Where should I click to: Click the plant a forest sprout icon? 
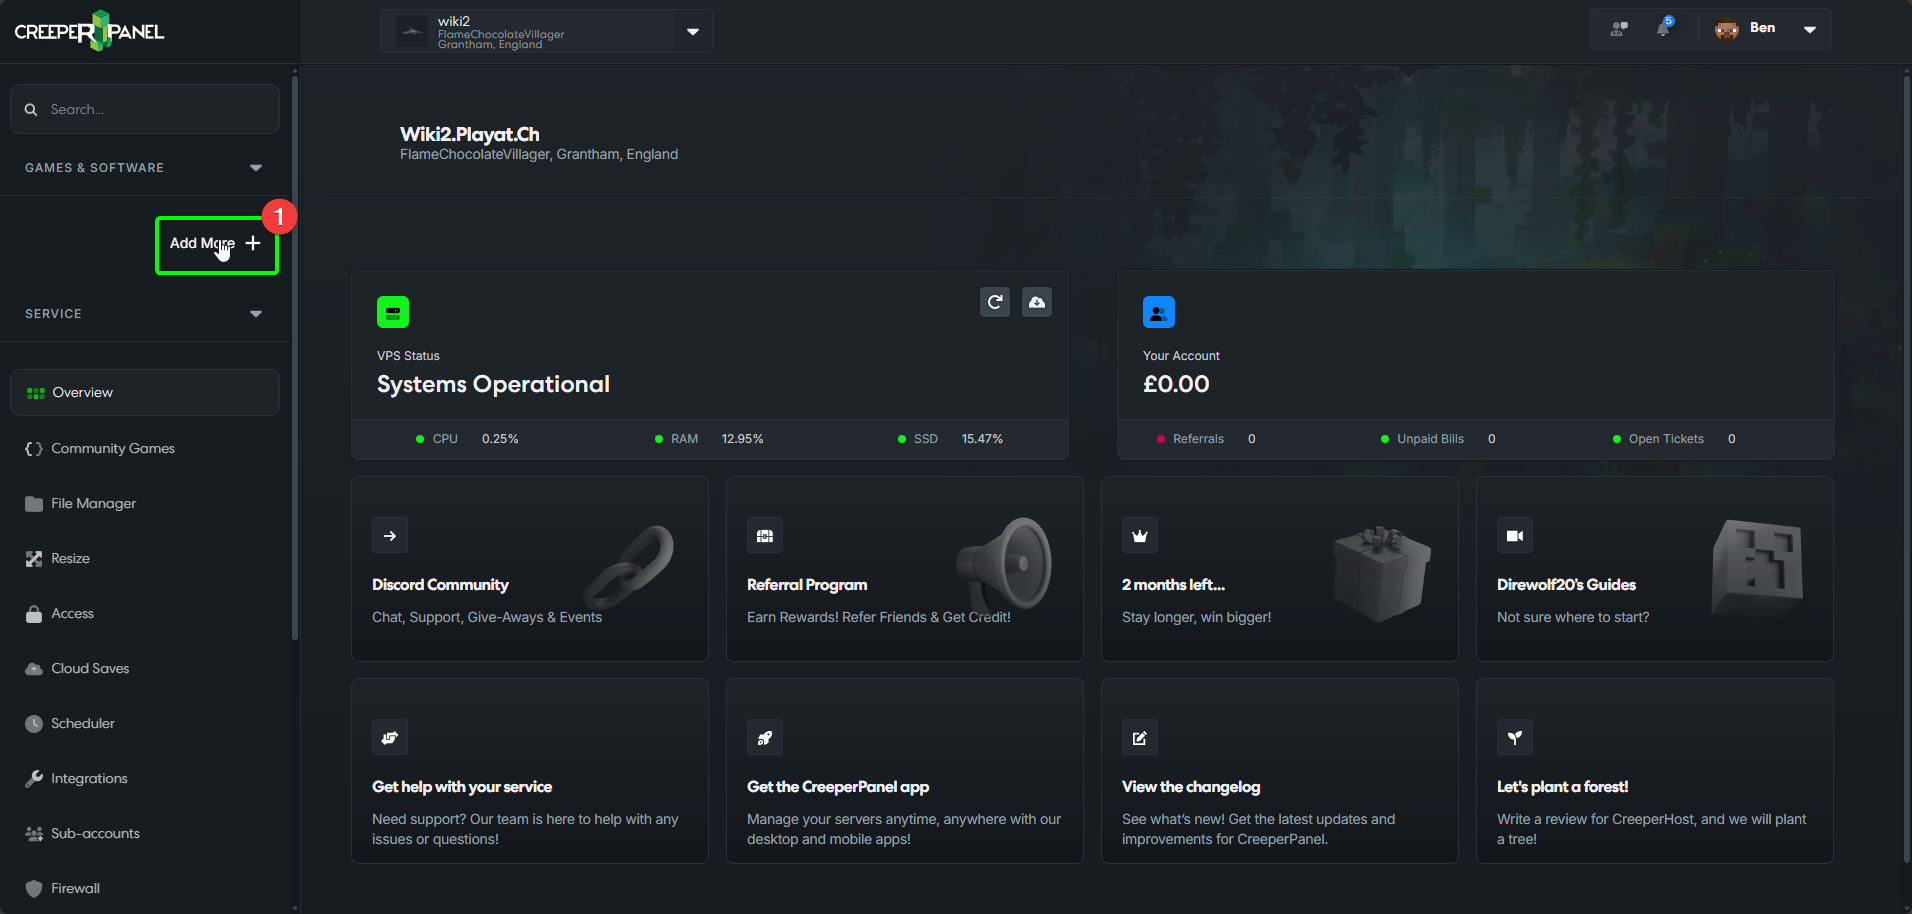click(x=1514, y=738)
